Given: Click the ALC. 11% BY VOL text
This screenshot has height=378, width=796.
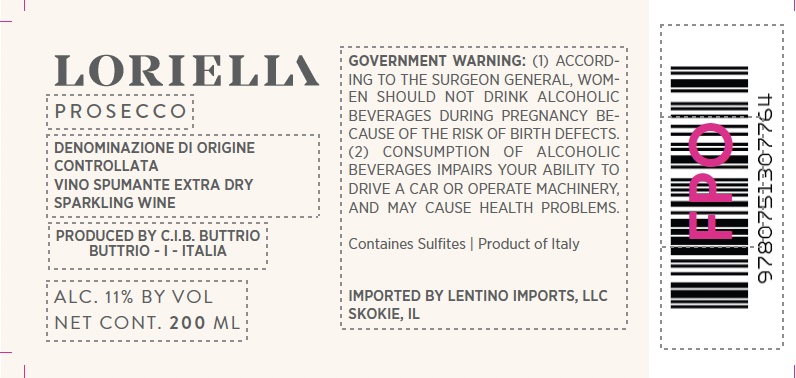Looking at the screenshot, I should coord(134,297).
